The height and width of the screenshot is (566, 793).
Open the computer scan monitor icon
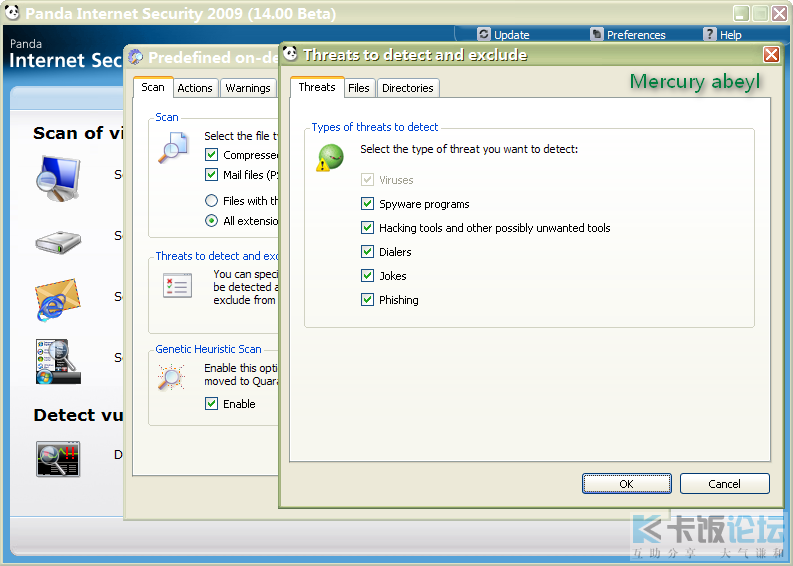[58, 179]
